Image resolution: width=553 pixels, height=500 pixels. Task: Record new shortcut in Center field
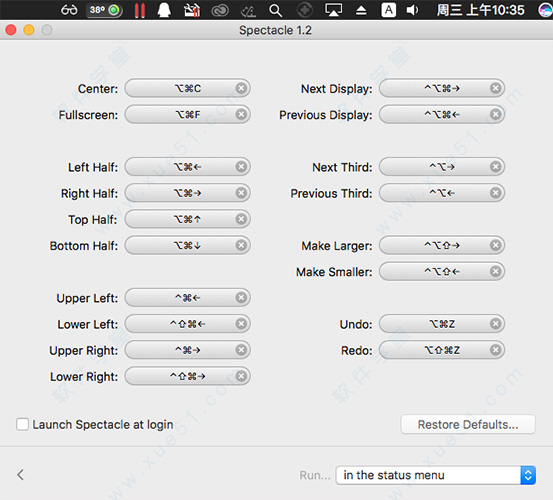point(188,88)
